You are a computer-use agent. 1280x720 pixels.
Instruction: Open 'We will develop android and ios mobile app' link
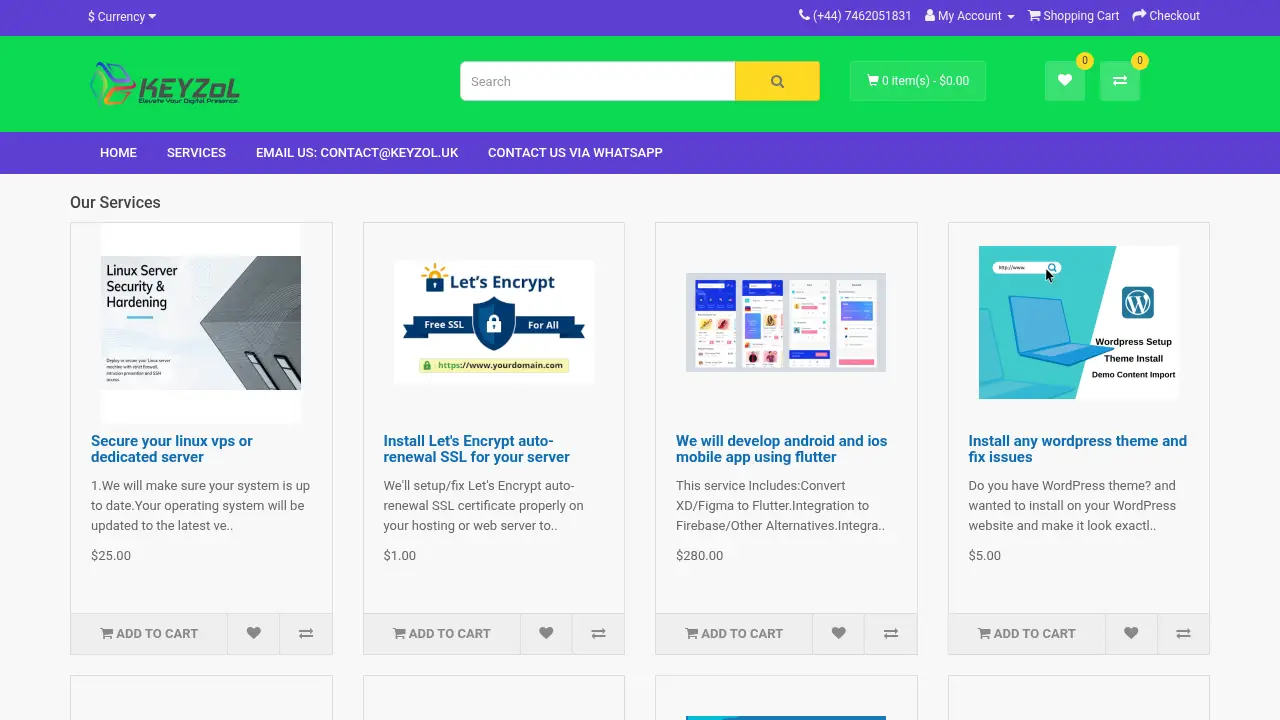(781, 449)
